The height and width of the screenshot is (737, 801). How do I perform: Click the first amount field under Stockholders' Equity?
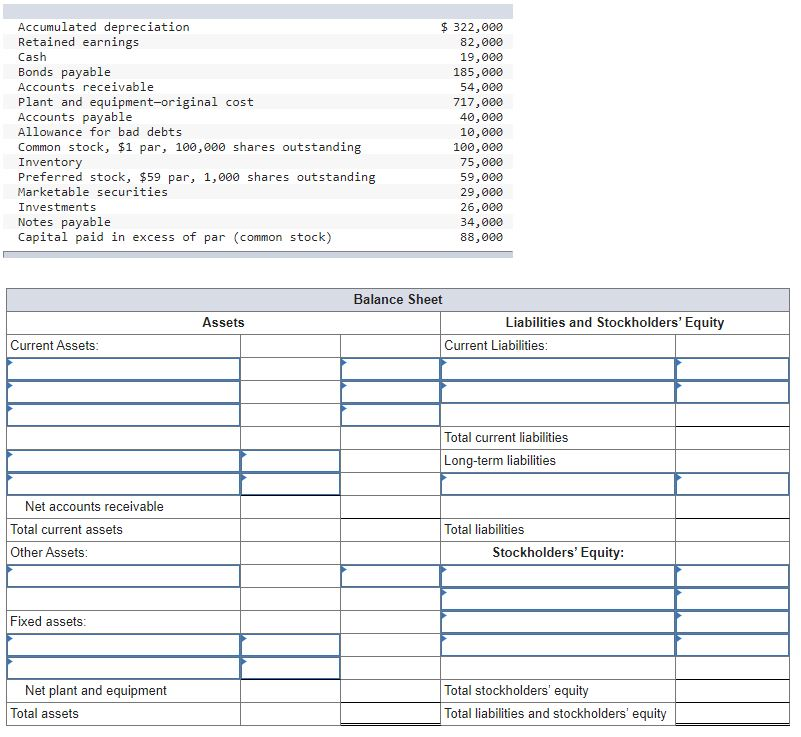pyautogui.click(x=732, y=576)
